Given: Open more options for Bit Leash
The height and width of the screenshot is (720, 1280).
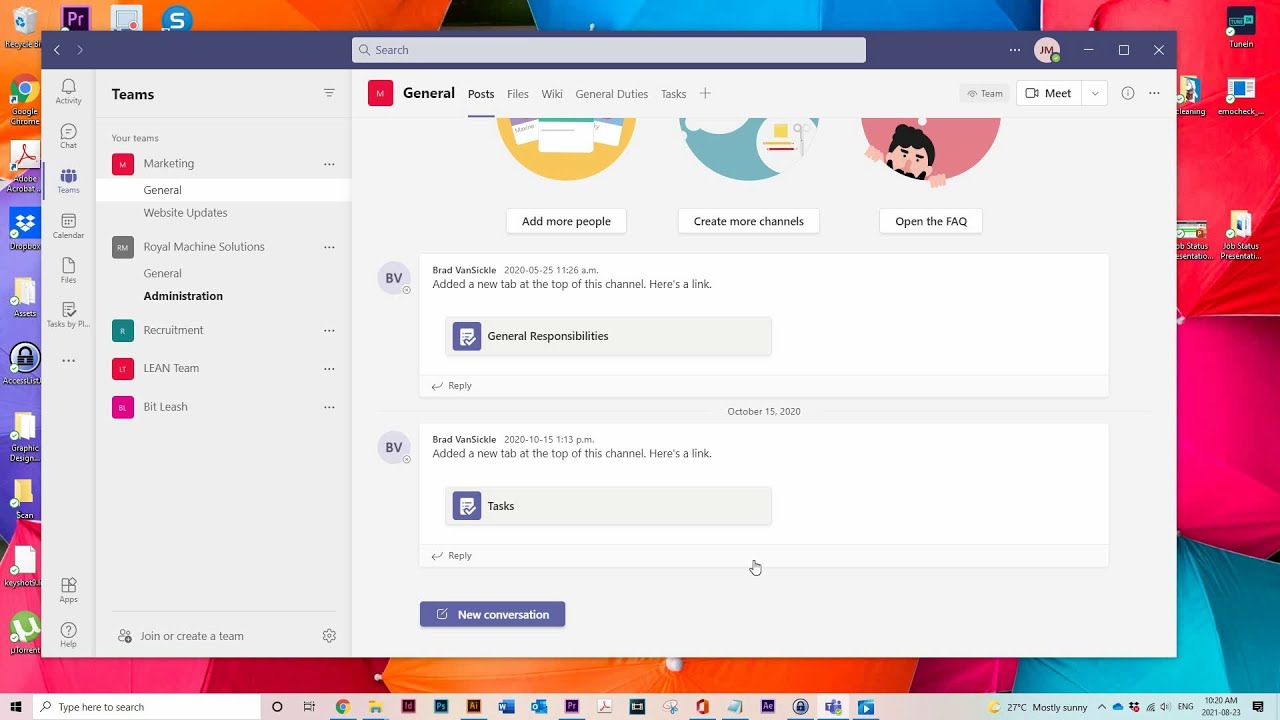Looking at the screenshot, I should coord(329,407).
